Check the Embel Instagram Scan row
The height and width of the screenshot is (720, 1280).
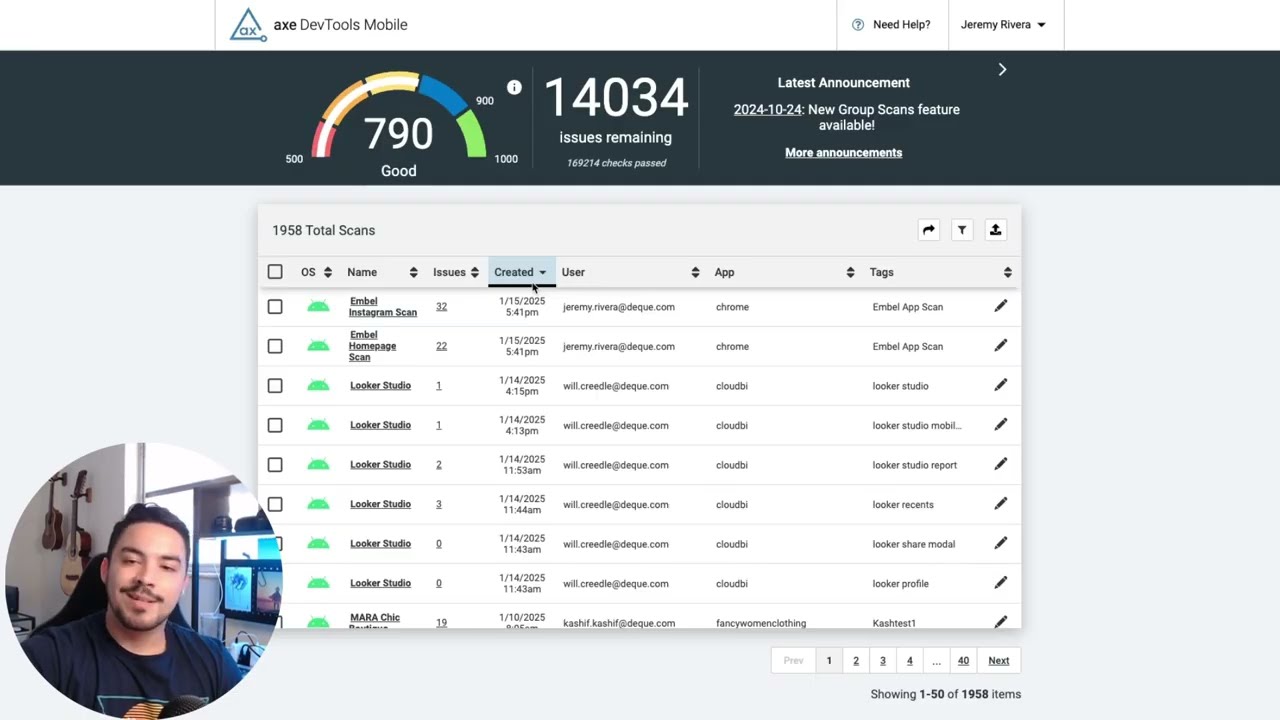click(275, 307)
